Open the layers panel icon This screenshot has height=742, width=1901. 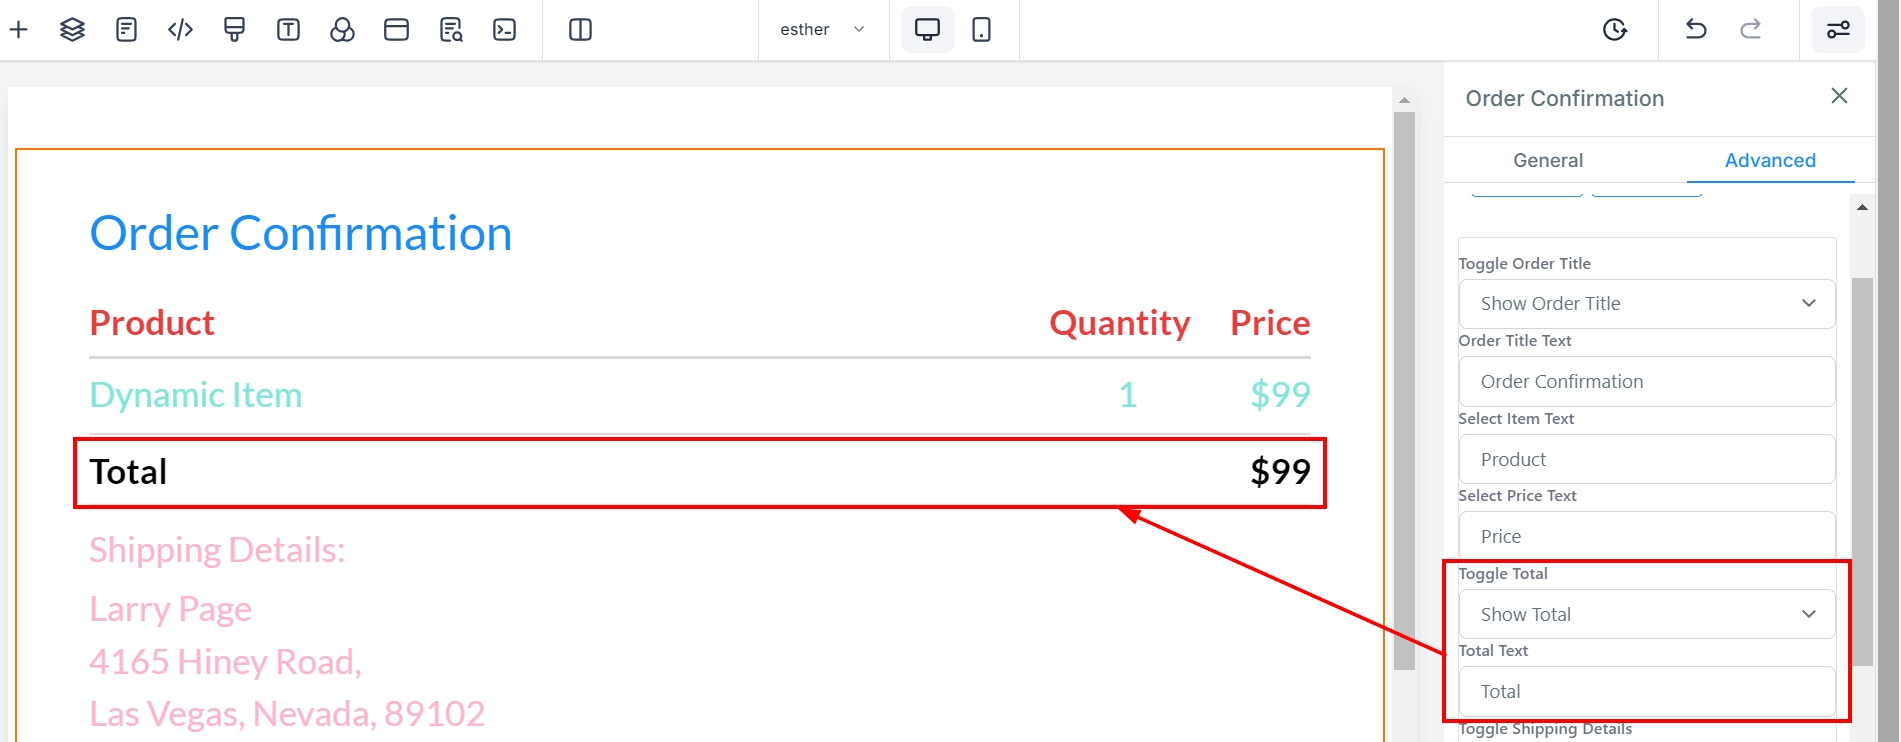click(72, 30)
